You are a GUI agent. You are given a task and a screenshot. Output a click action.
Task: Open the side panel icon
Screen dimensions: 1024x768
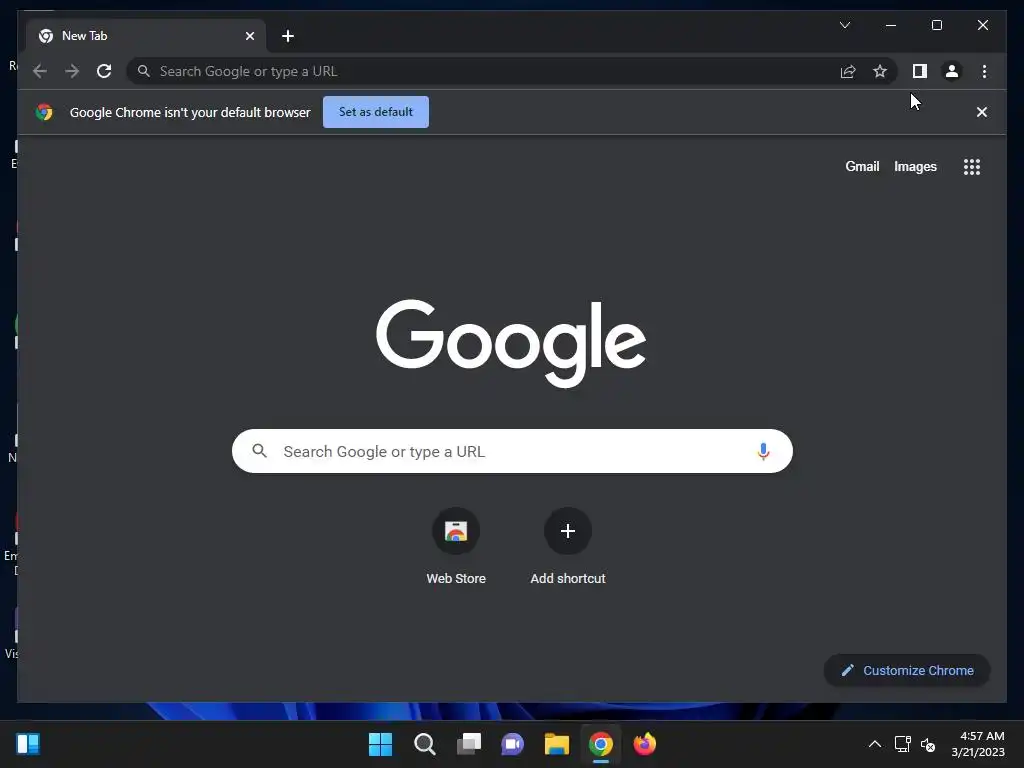coord(920,71)
